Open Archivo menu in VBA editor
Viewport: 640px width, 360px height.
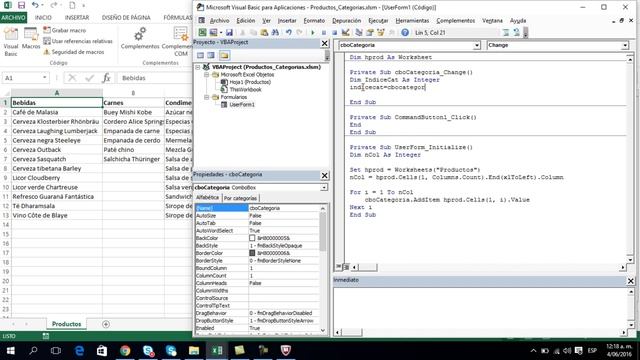click(219, 20)
